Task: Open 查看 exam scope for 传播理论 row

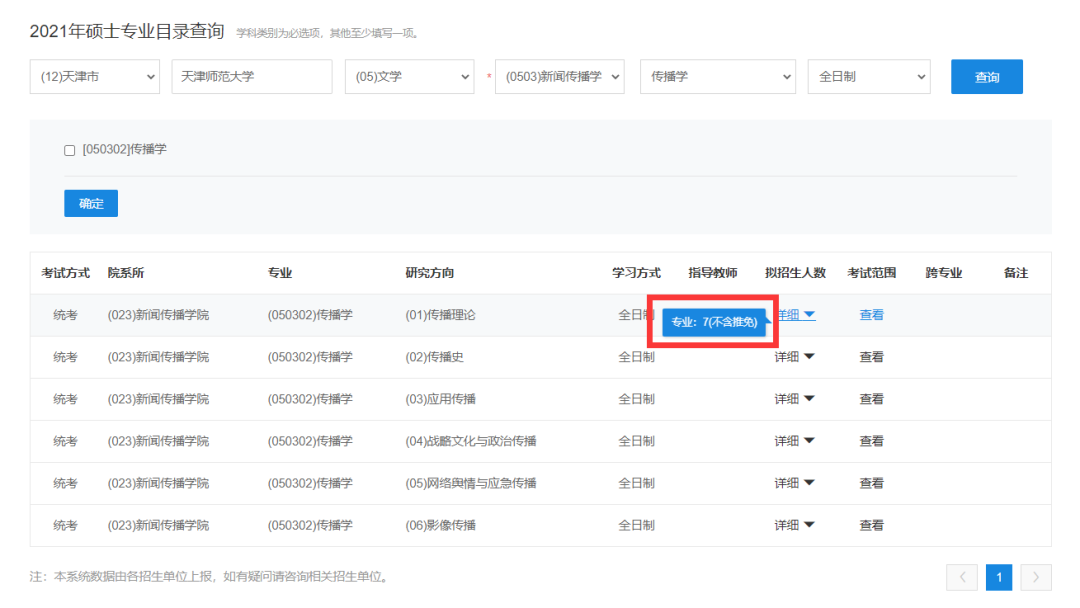Action: [871, 315]
